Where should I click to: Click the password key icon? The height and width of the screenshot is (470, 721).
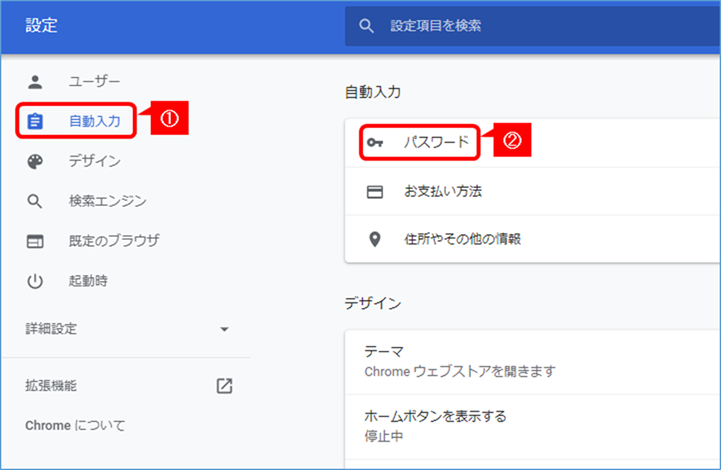click(375, 143)
